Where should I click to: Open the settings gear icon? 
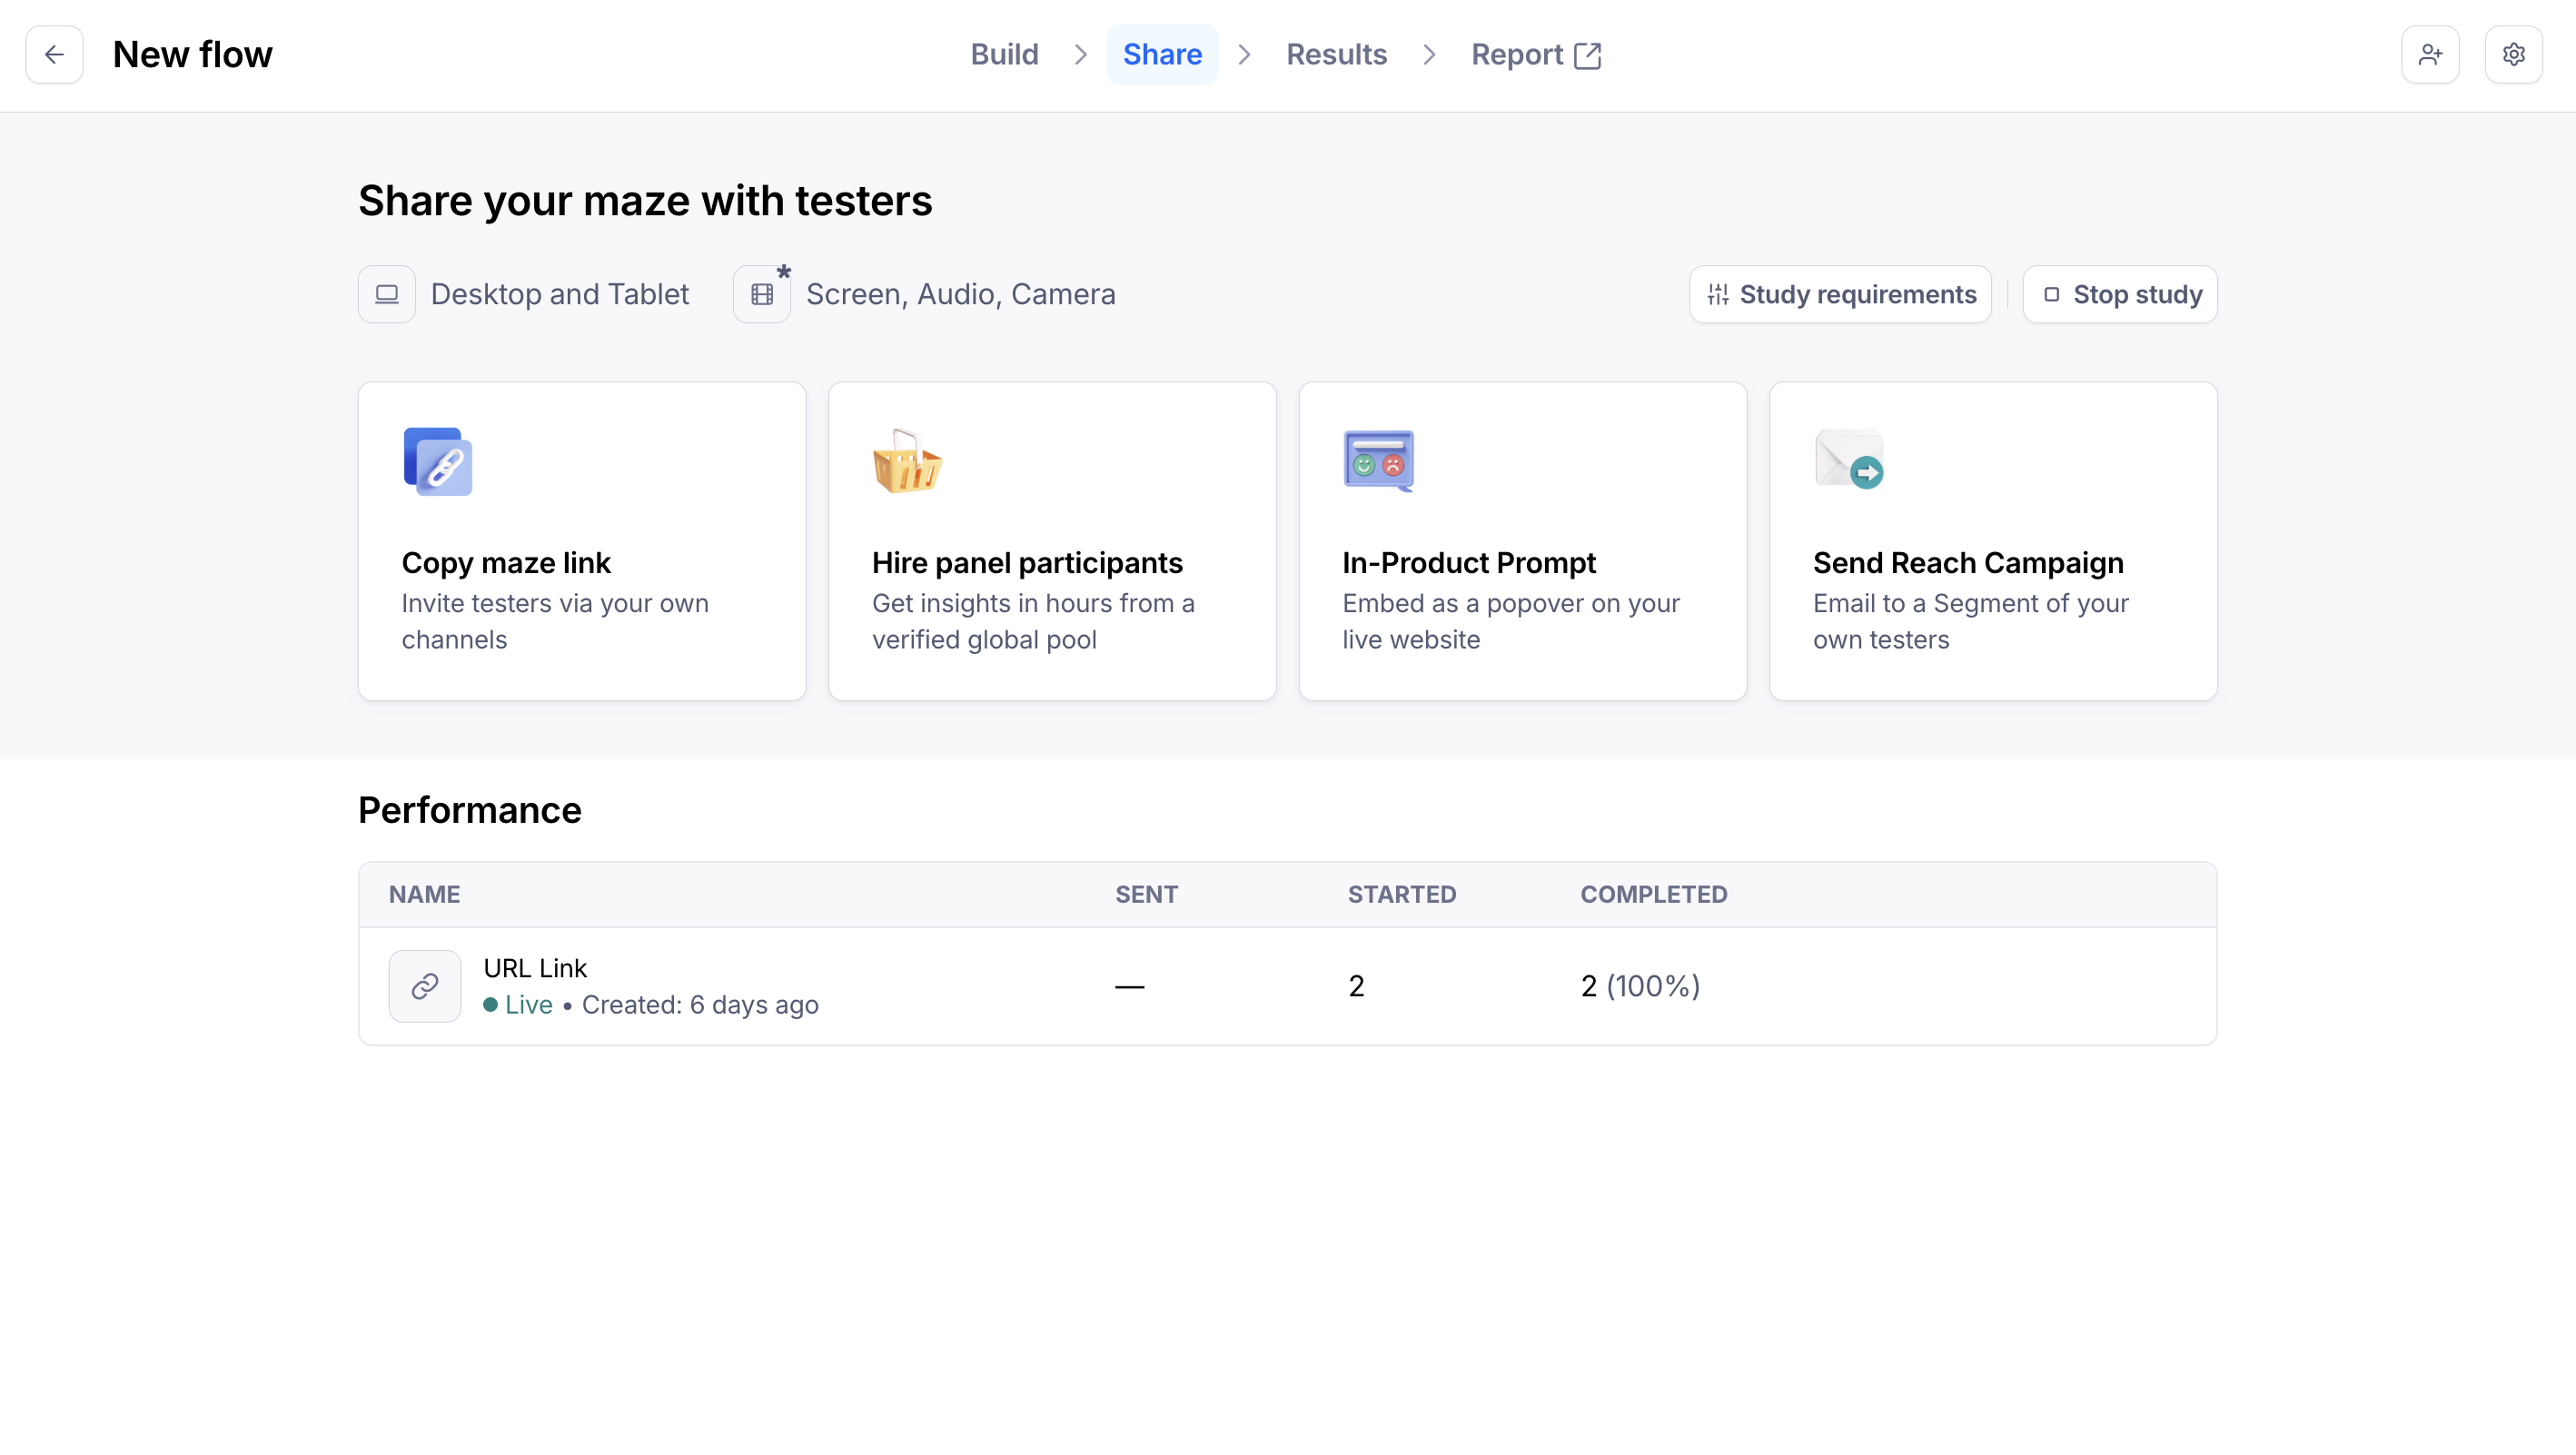(x=2513, y=54)
